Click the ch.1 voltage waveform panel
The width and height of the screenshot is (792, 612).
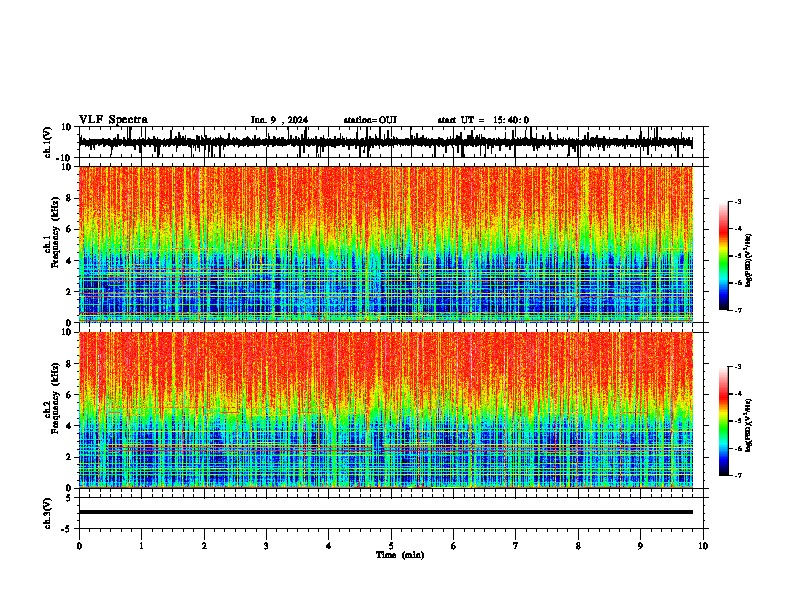pyautogui.click(x=390, y=142)
